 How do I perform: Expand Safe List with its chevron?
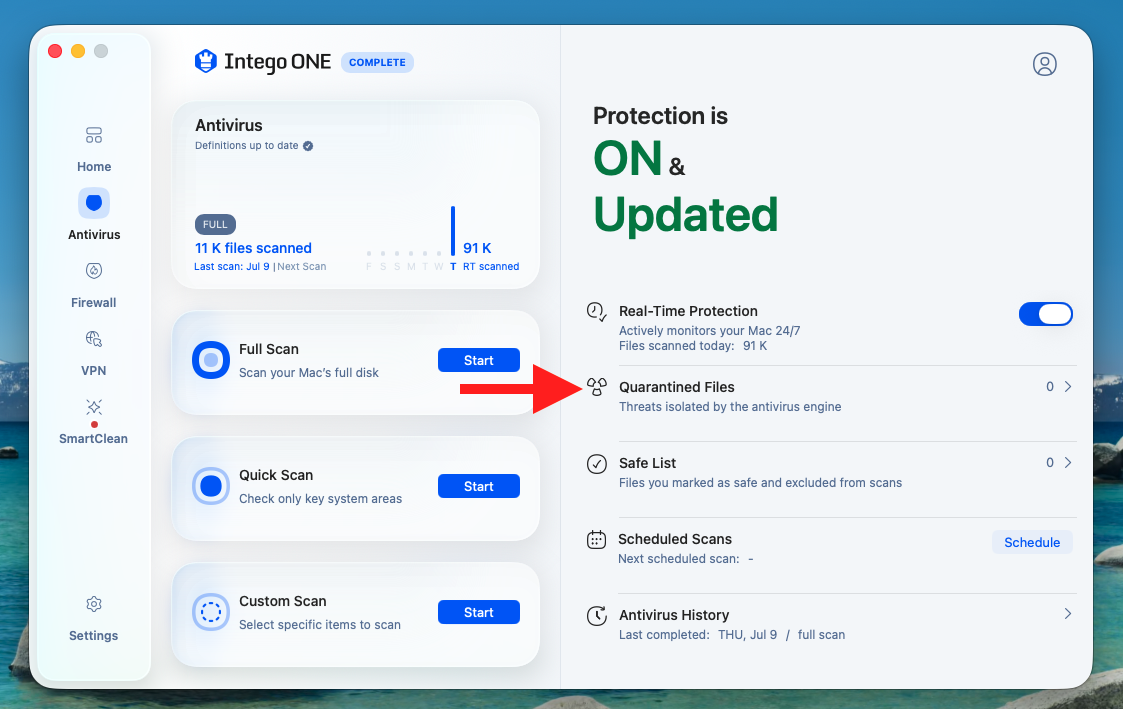(1068, 463)
